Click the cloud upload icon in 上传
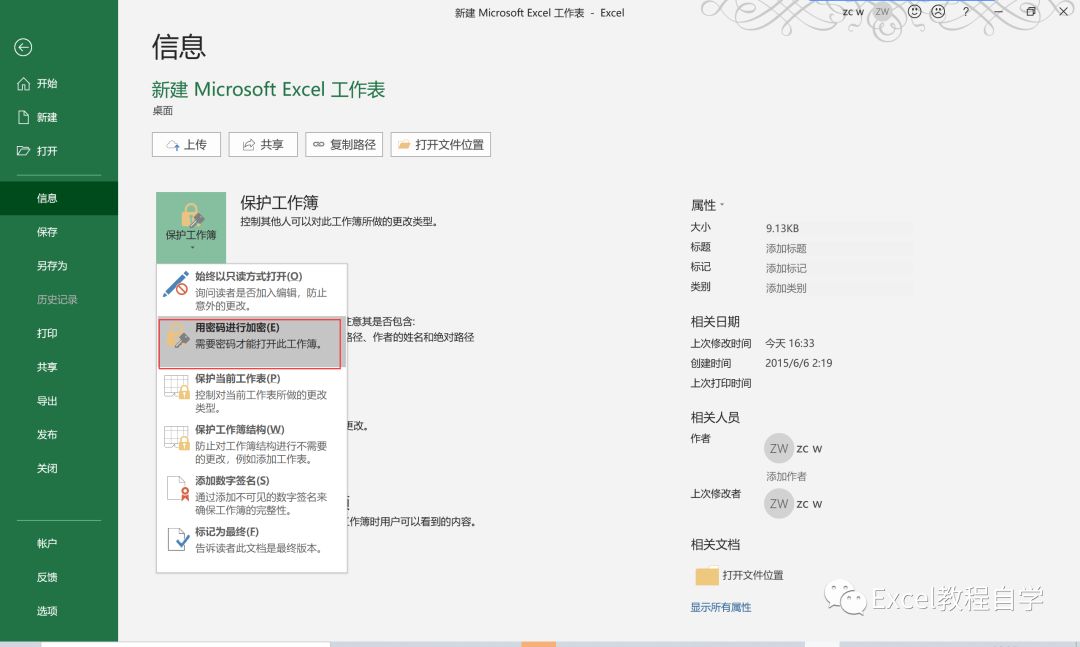 point(173,145)
